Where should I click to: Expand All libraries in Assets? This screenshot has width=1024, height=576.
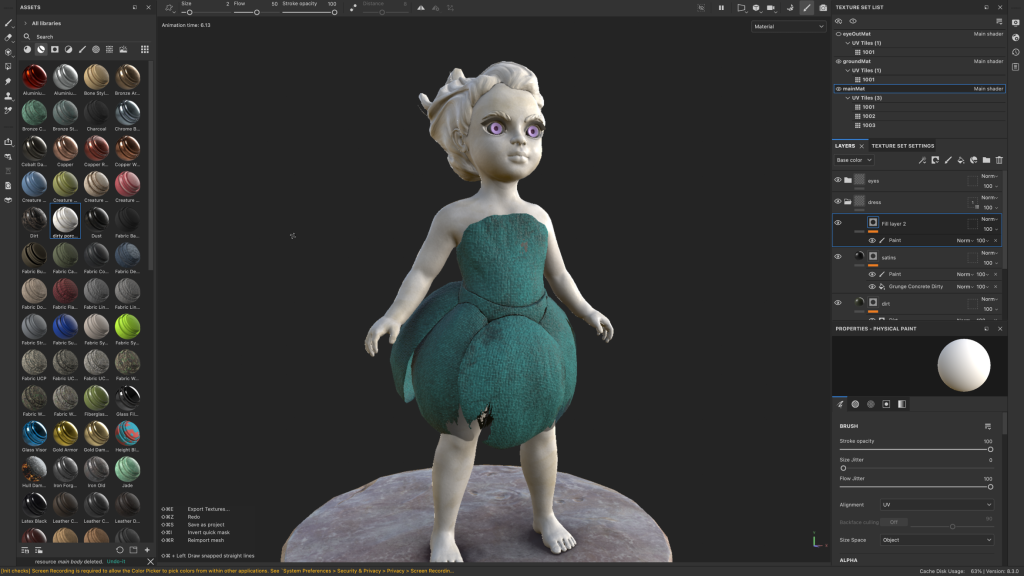25,23
